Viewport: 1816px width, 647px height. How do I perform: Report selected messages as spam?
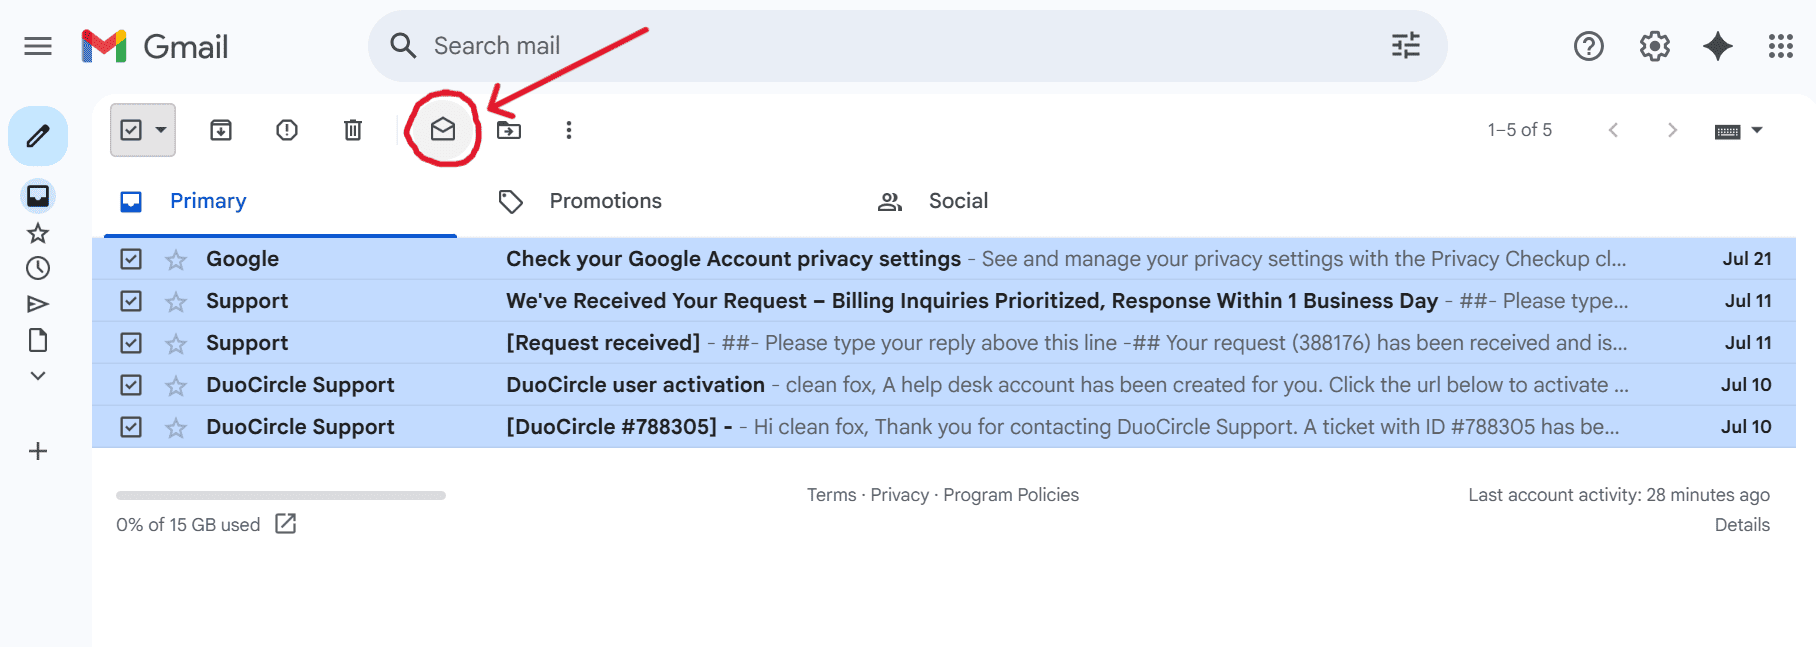pos(287,129)
